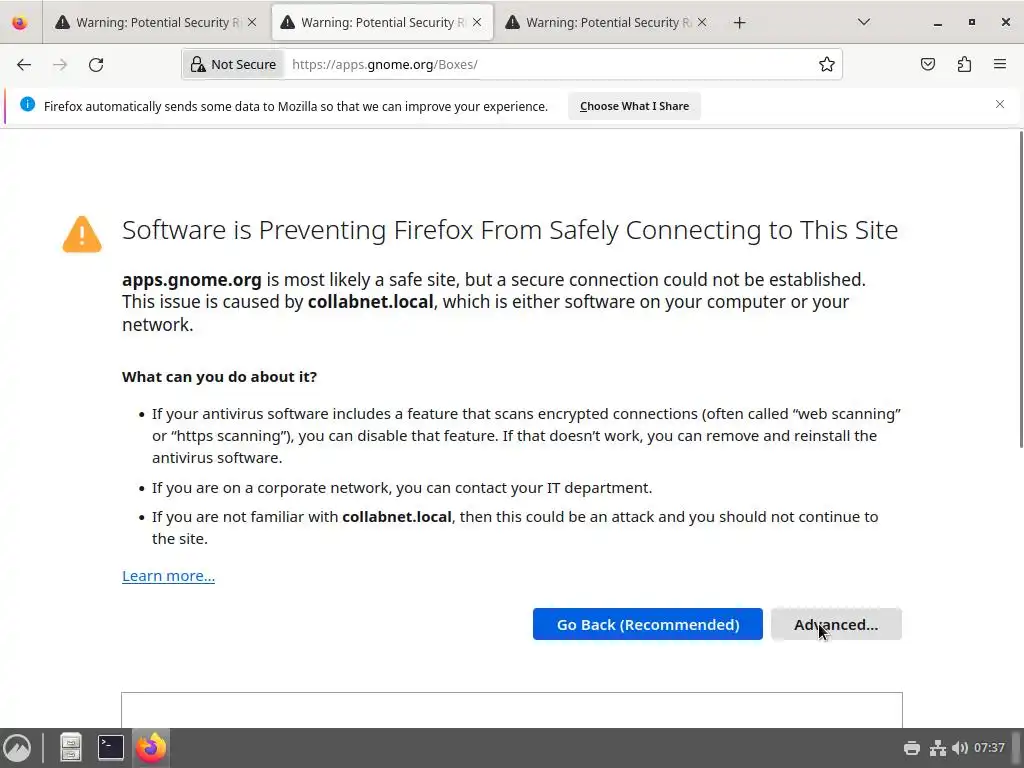Open the printer tray icon
This screenshot has height=768, width=1024.
[x=912, y=748]
